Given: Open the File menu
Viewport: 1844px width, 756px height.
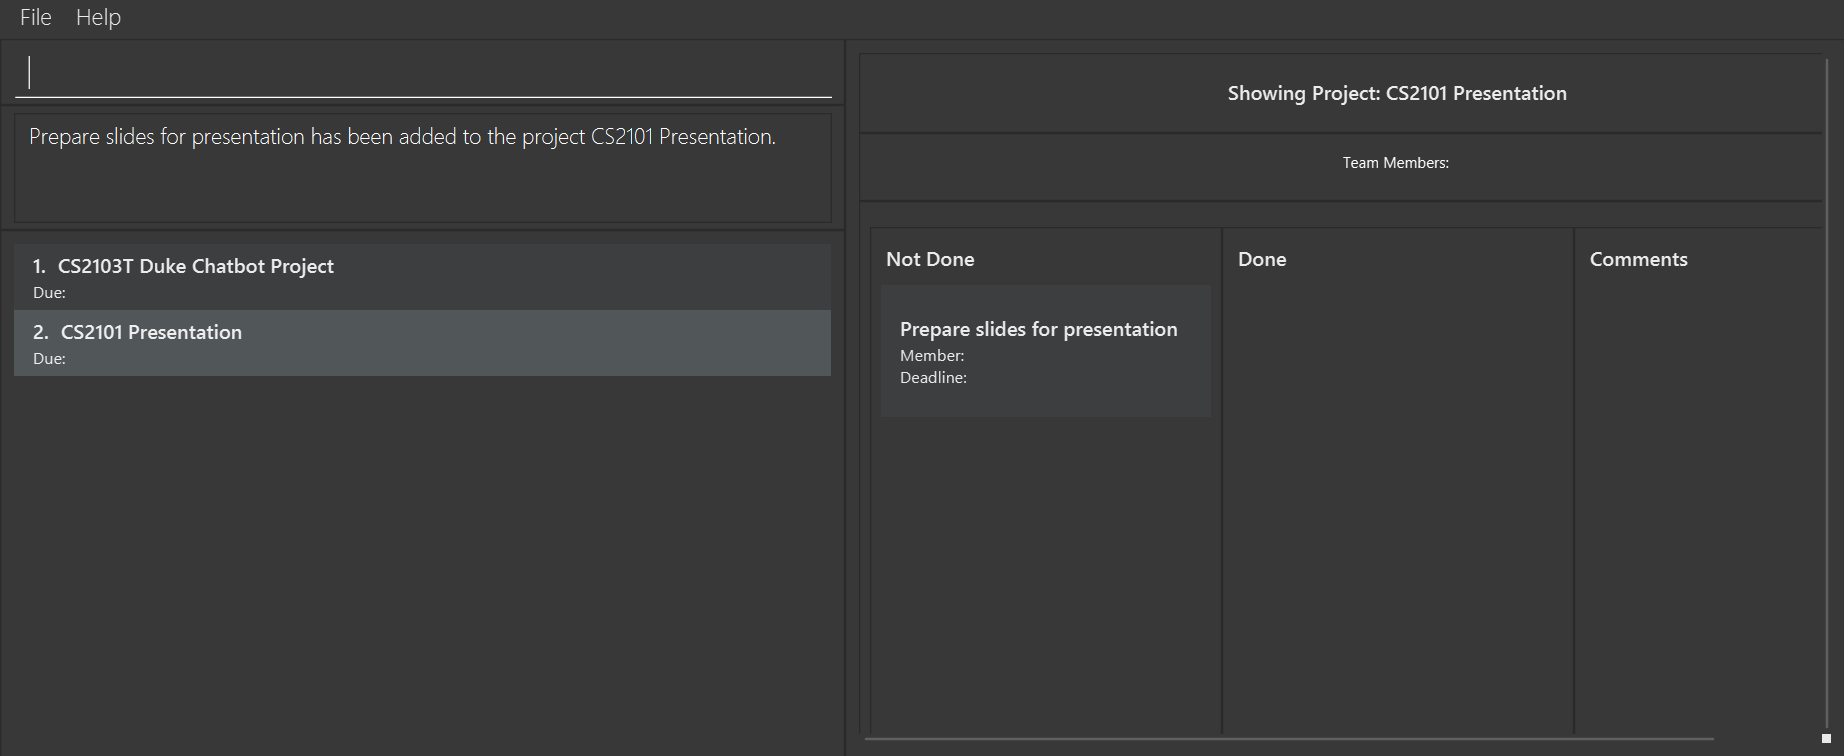Looking at the screenshot, I should (36, 17).
